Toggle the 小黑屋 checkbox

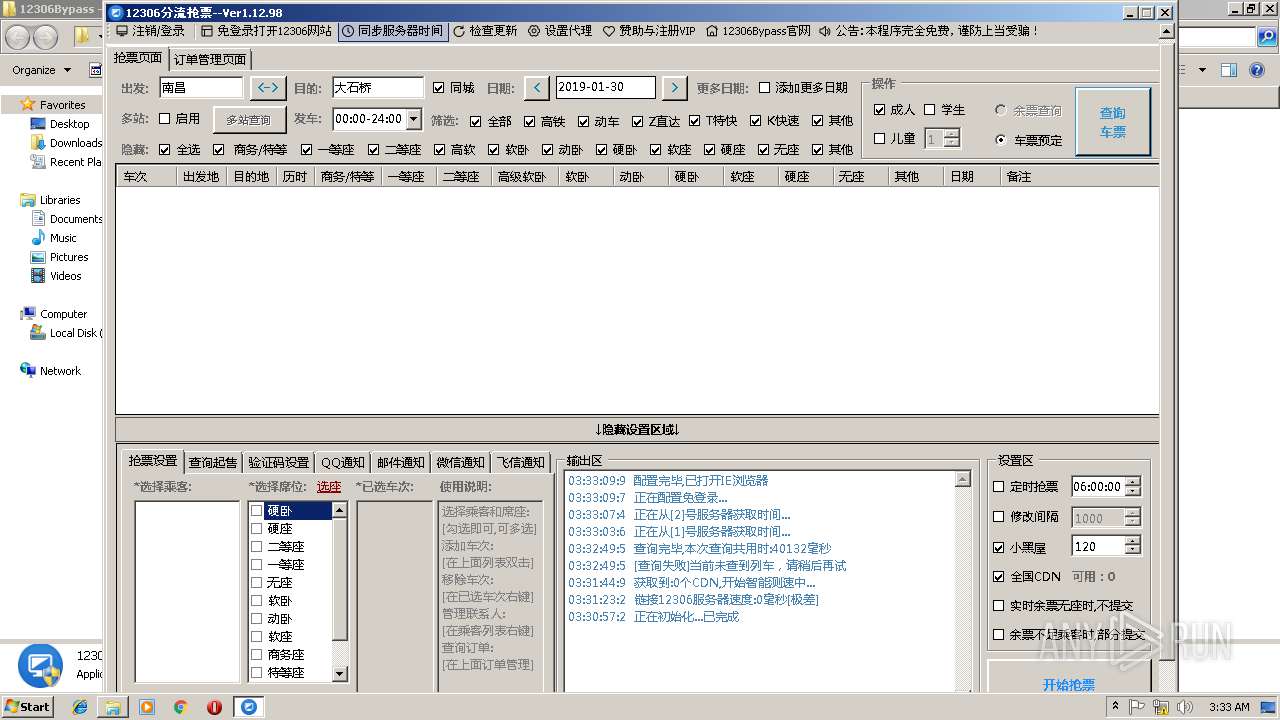tap(998, 548)
